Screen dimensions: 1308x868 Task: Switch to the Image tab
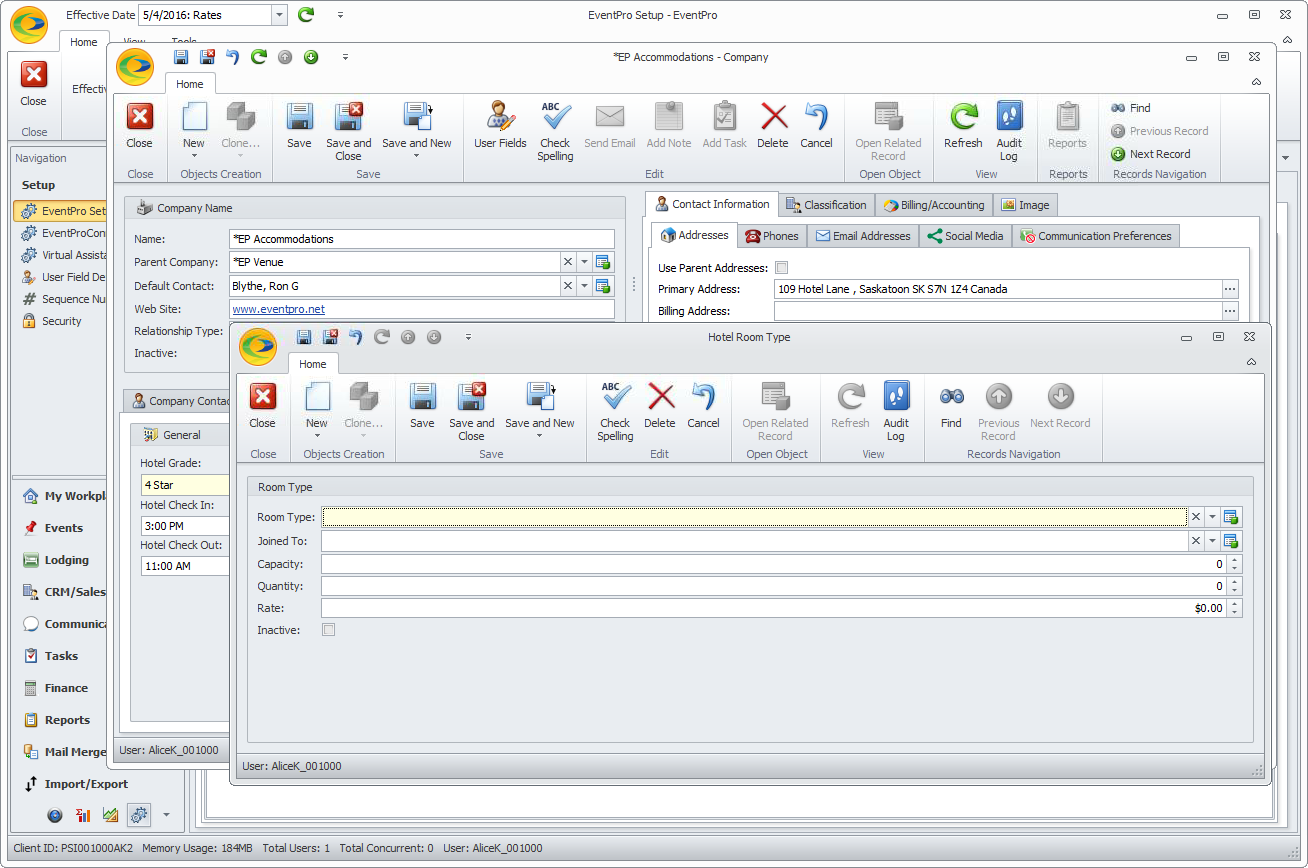tap(1025, 205)
